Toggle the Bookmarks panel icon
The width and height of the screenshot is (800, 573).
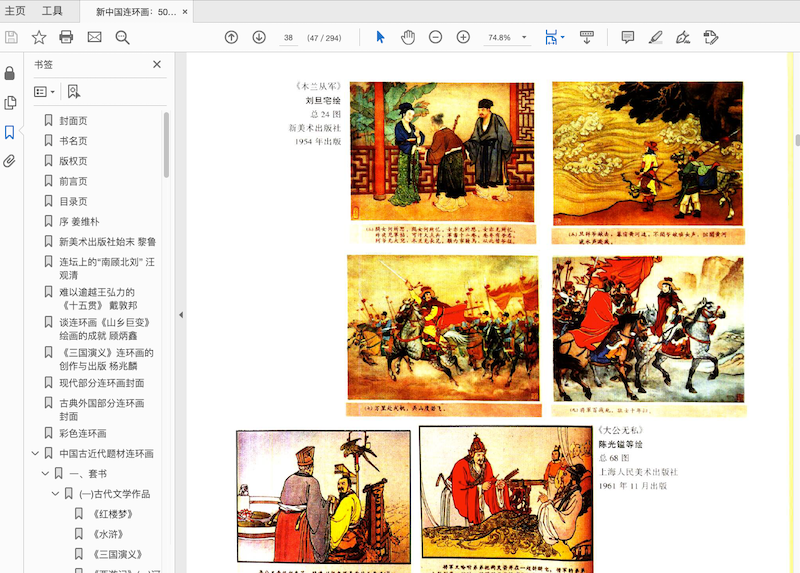tap(10, 132)
